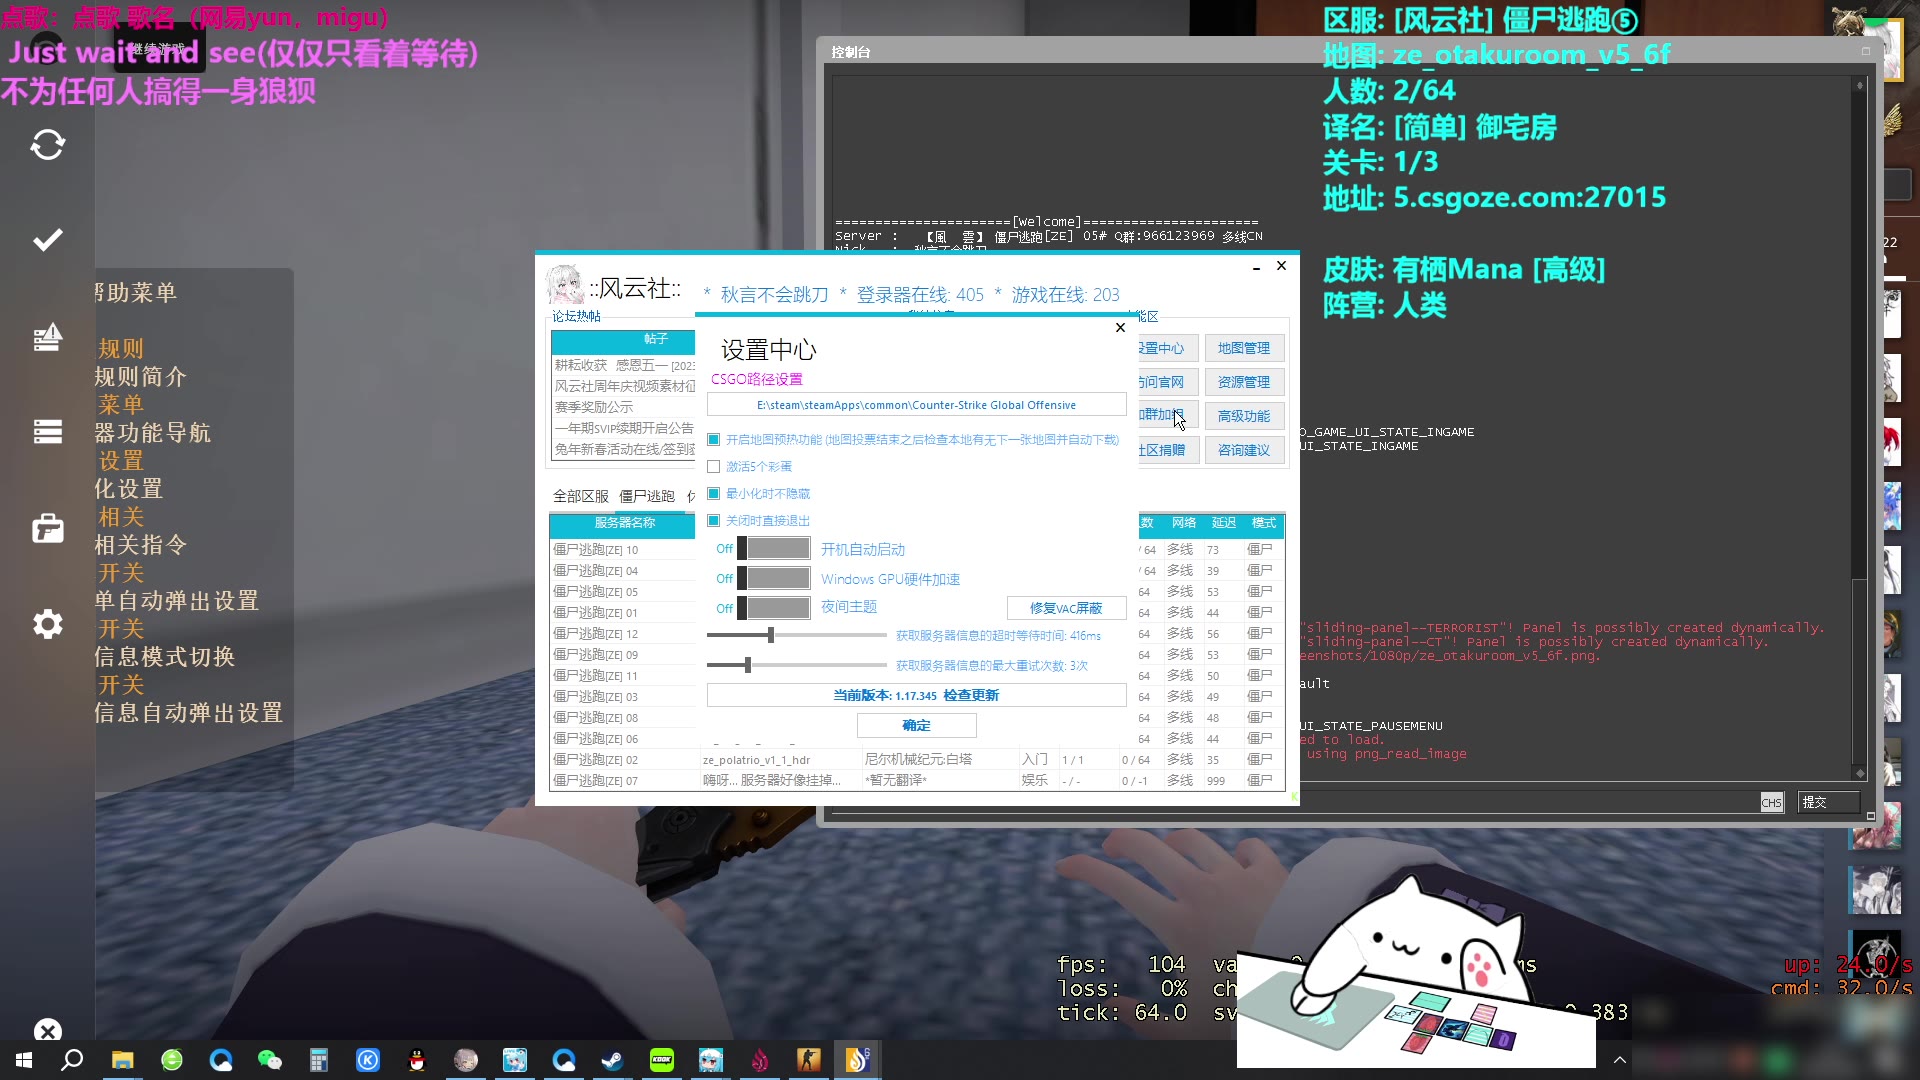This screenshot has height=1080, width=1920.
Task: Switch to CS:GO taskbar icon
Action: (809, 1060)
